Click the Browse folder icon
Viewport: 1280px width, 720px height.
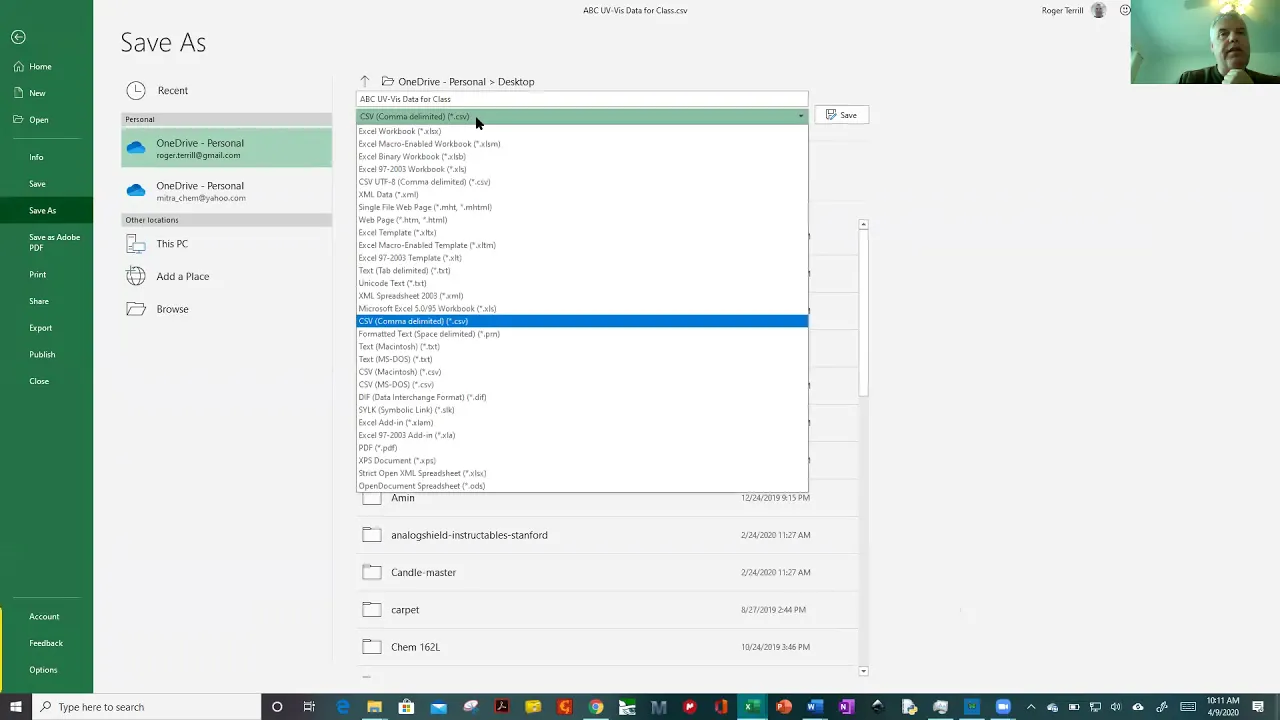136,309
